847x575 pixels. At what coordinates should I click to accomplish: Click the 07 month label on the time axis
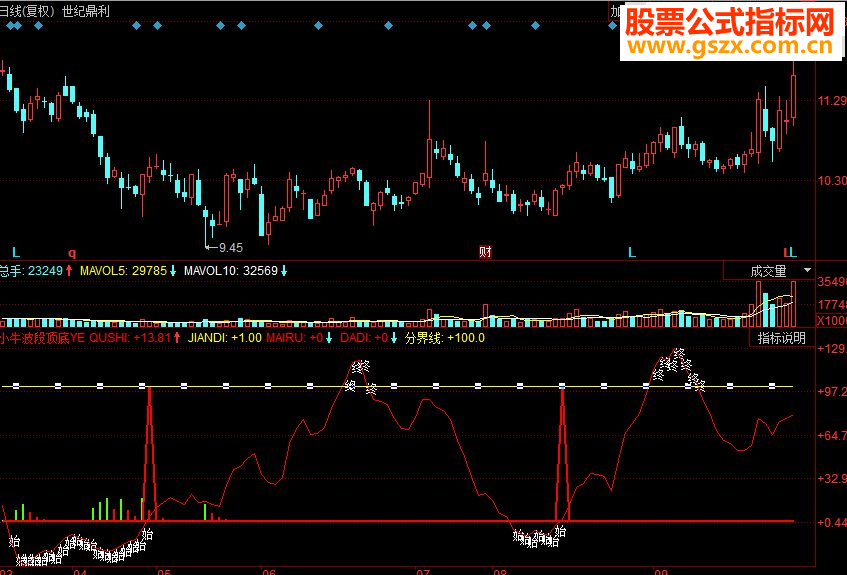pyautogui.click(x=423, y=571)
